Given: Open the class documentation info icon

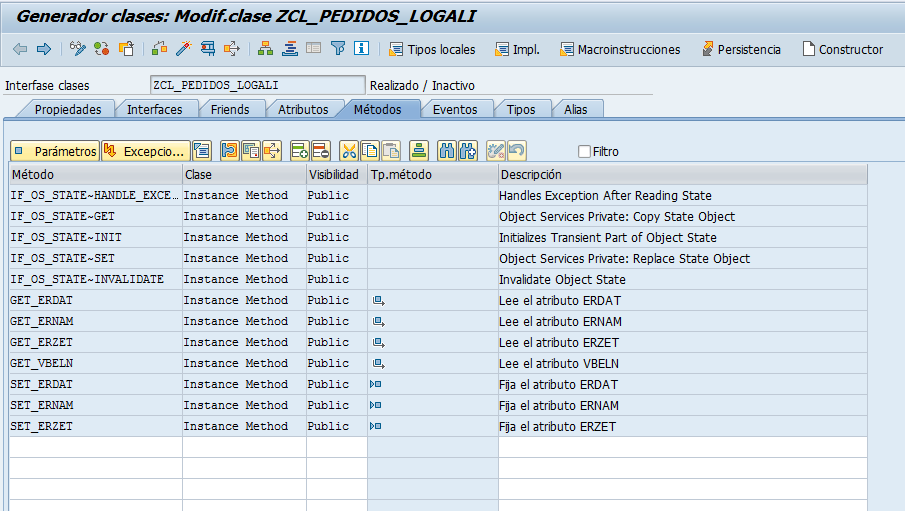Looking at the screenshot, I should point(362,49).
